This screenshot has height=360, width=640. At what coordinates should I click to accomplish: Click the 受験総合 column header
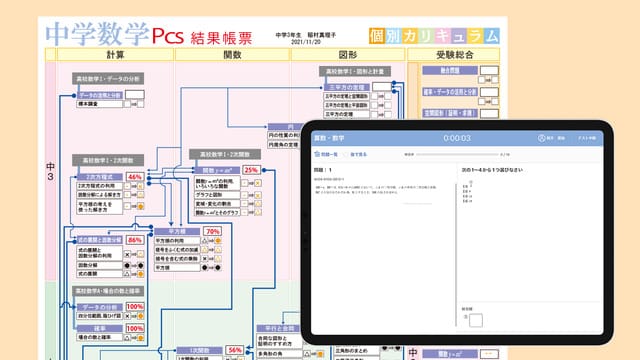(x=454, y=55)
